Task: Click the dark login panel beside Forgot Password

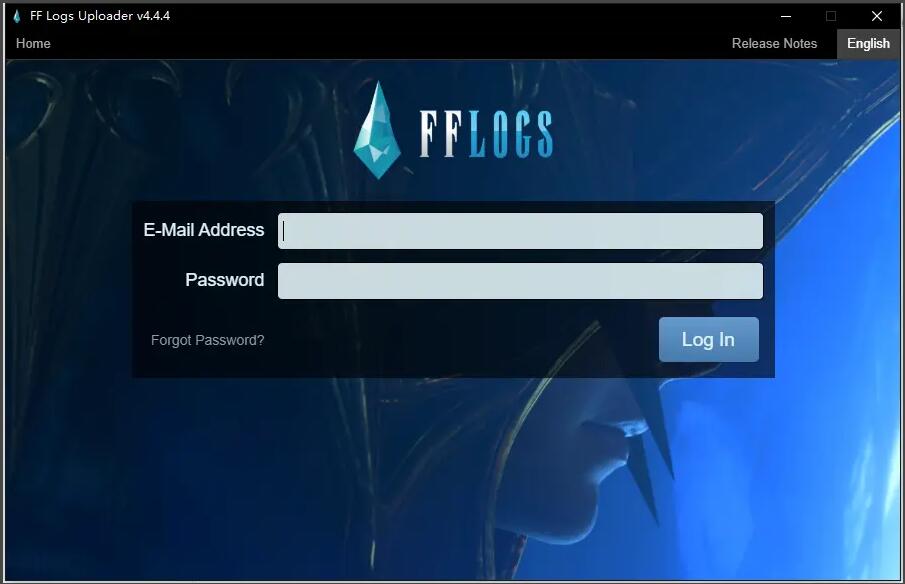Action: click(x=462, y=340)
